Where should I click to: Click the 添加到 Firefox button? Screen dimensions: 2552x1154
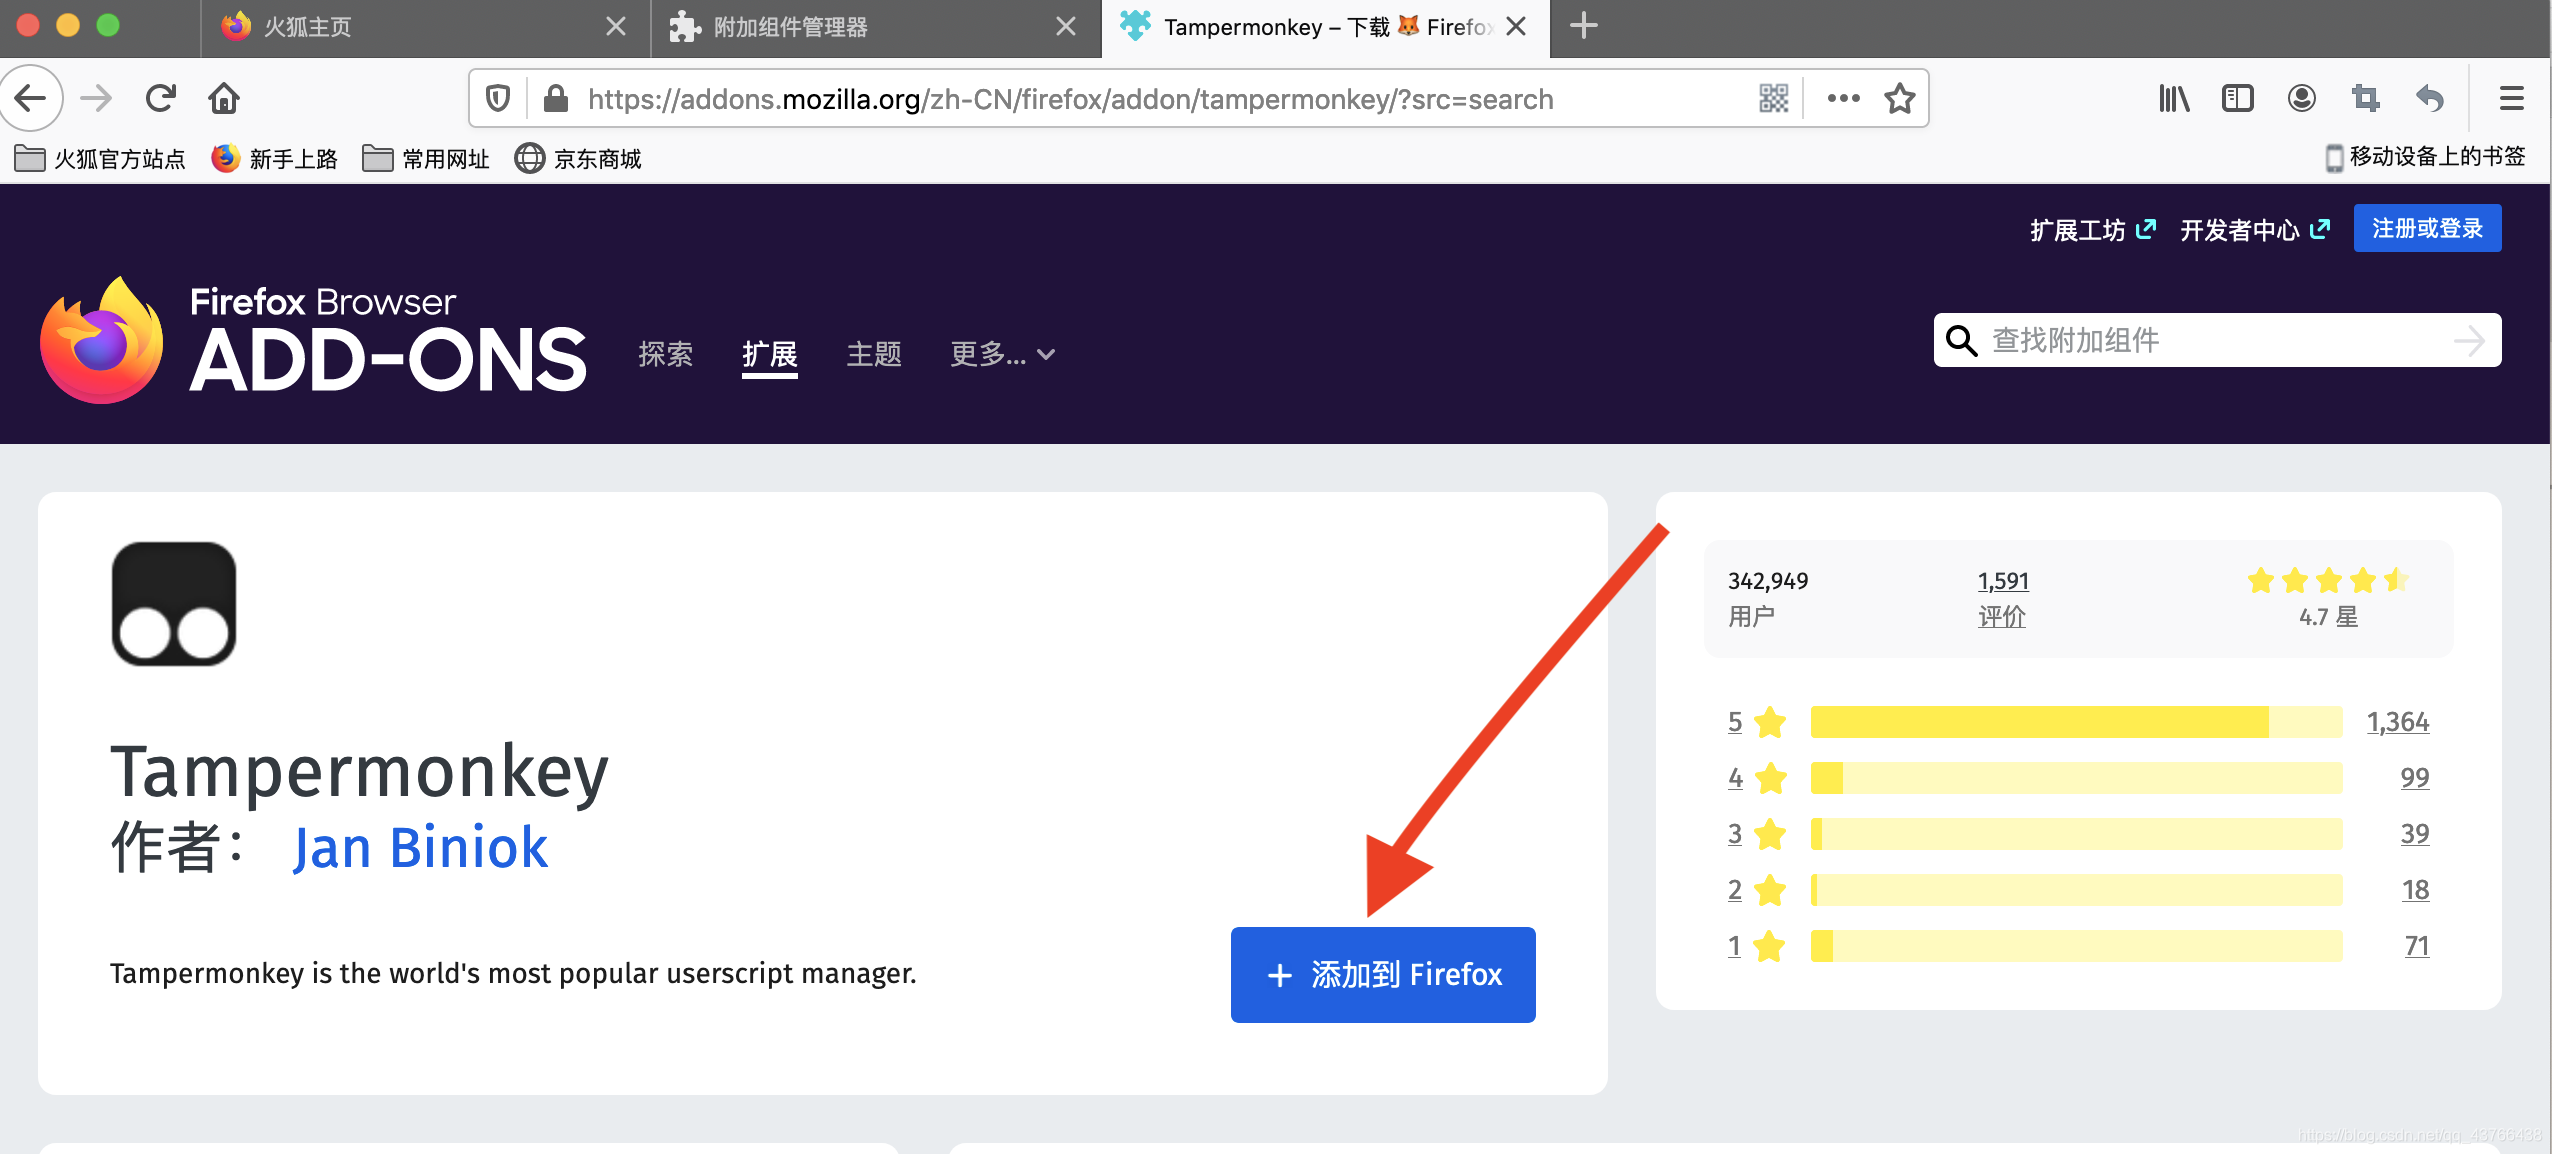[1383, 974]
